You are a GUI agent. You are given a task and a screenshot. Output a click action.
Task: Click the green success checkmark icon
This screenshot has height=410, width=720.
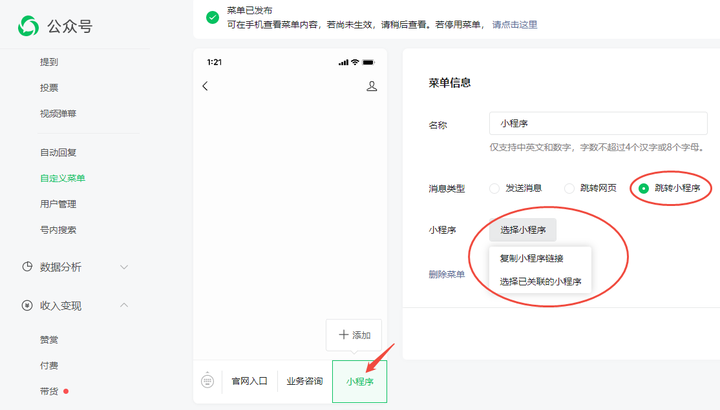[213, 17]
